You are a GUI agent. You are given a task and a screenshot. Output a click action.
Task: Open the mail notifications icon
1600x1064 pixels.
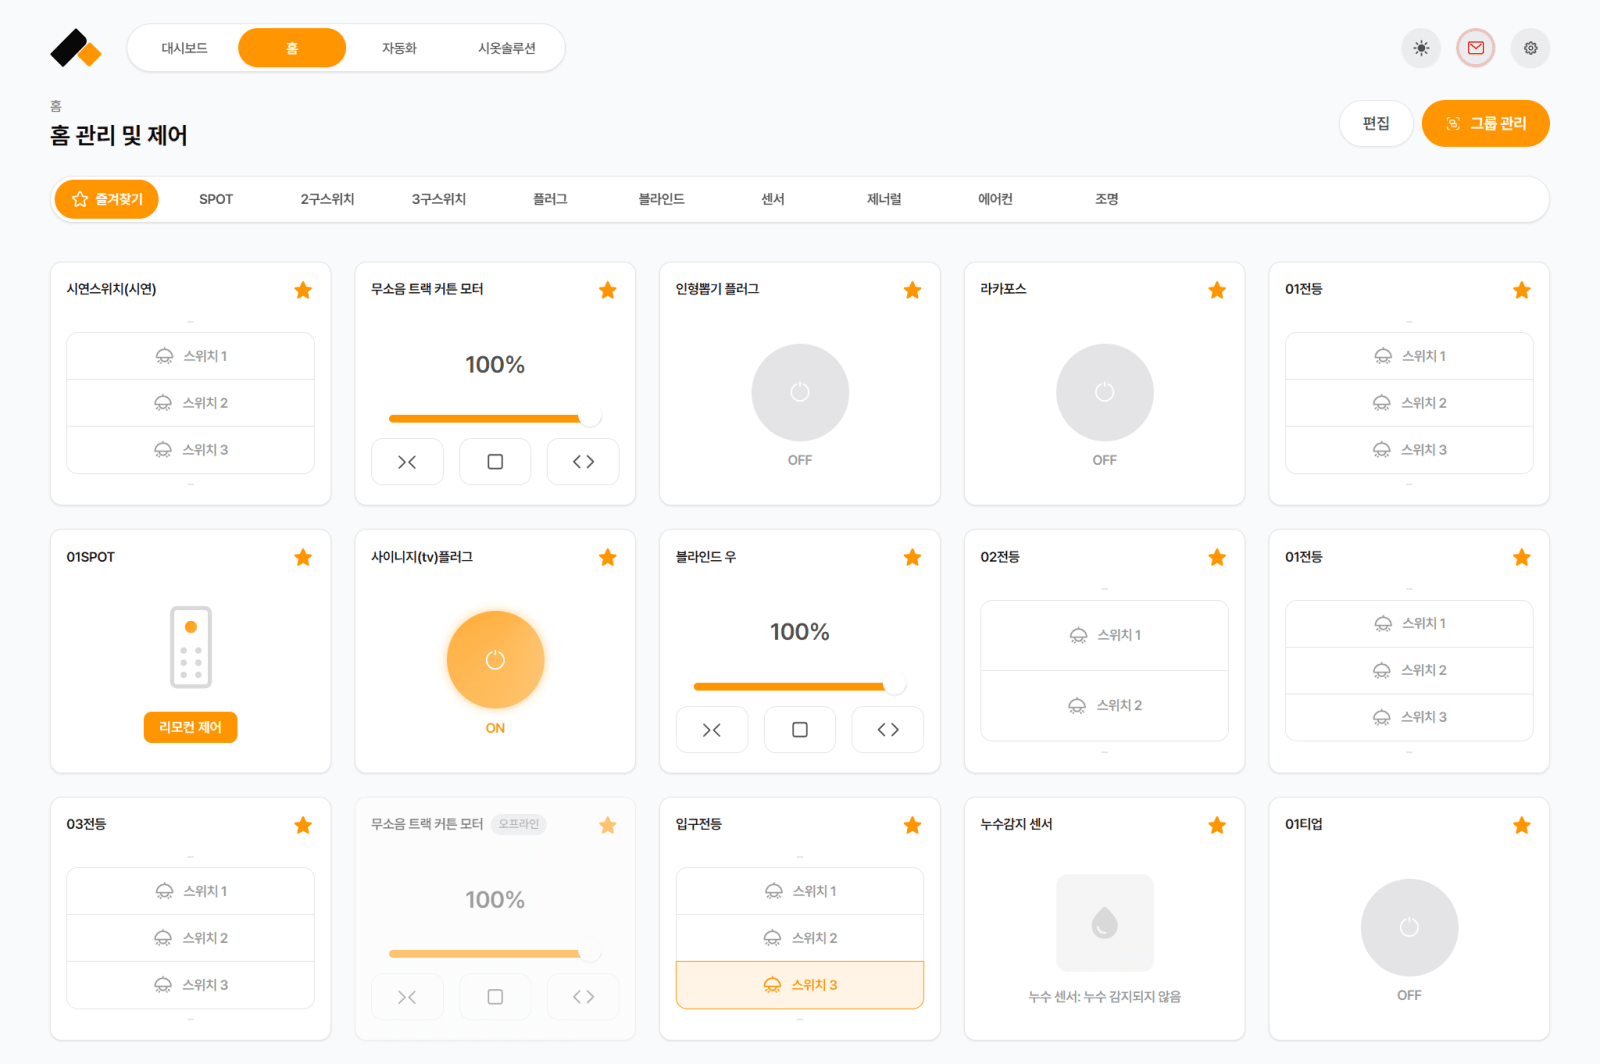[1476, 48]
